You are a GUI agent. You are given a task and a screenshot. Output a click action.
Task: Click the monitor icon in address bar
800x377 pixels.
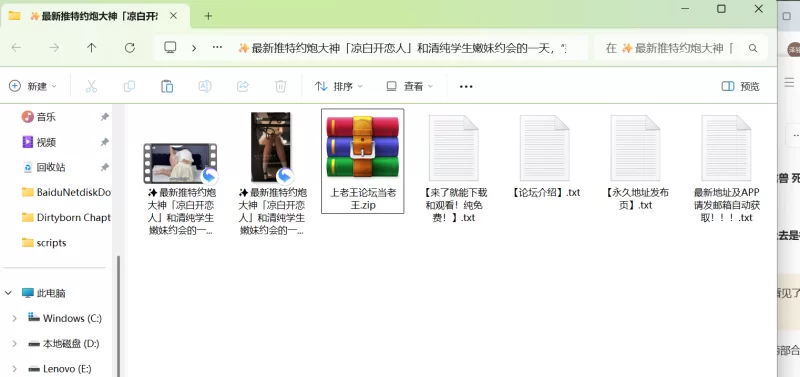pos(170,48)
